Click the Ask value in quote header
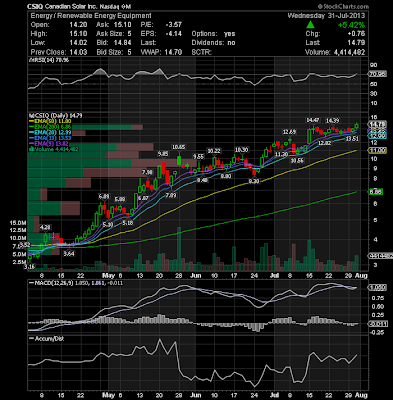Image resolution: width=393 pixels, height=400 pixels. pos(123,25)
